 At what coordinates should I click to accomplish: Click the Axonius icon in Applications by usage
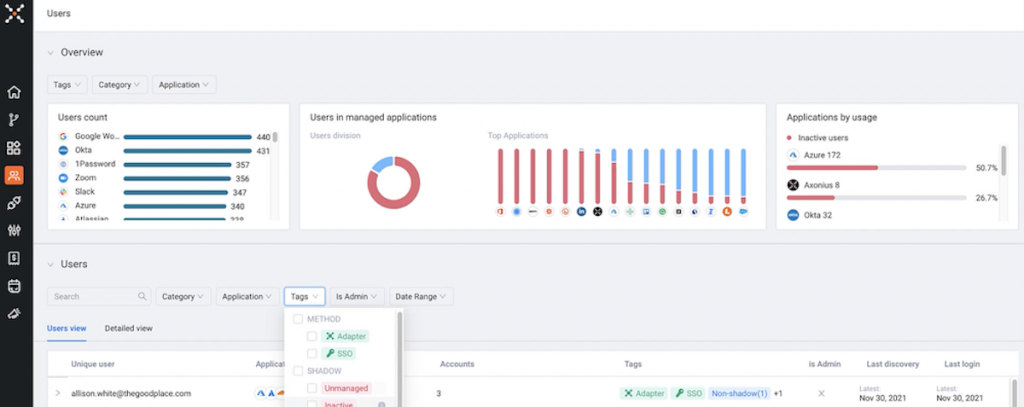793,185
